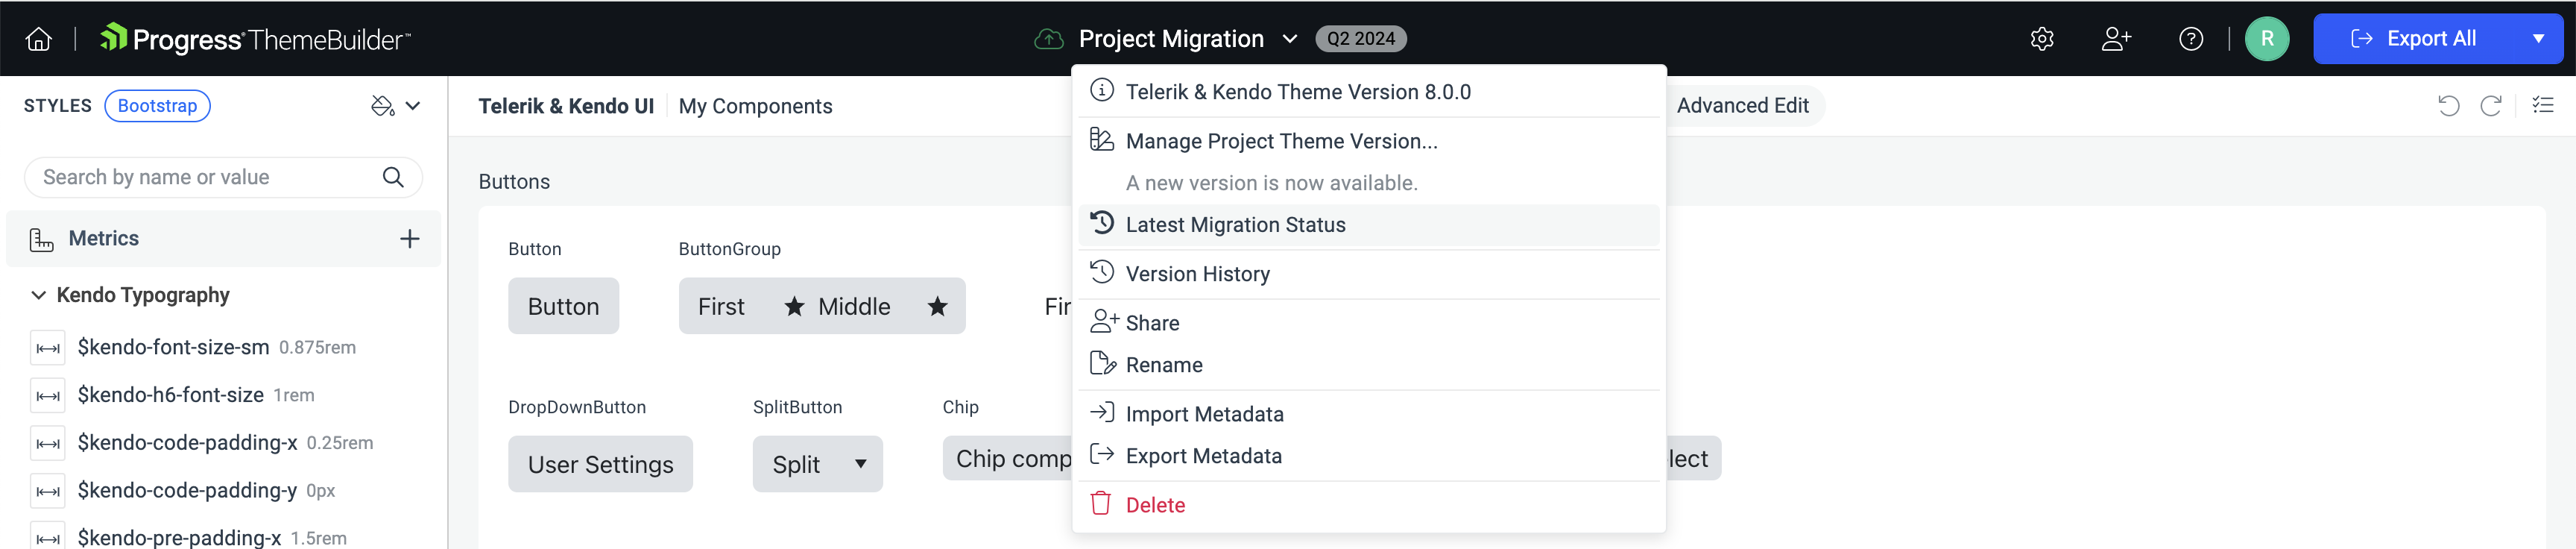Open the Project Migration dropdown chevron

click(1290, 39)
